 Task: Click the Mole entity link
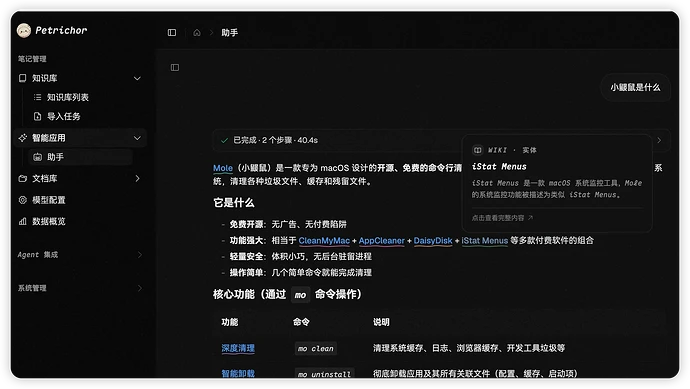(x=223, y=168)
